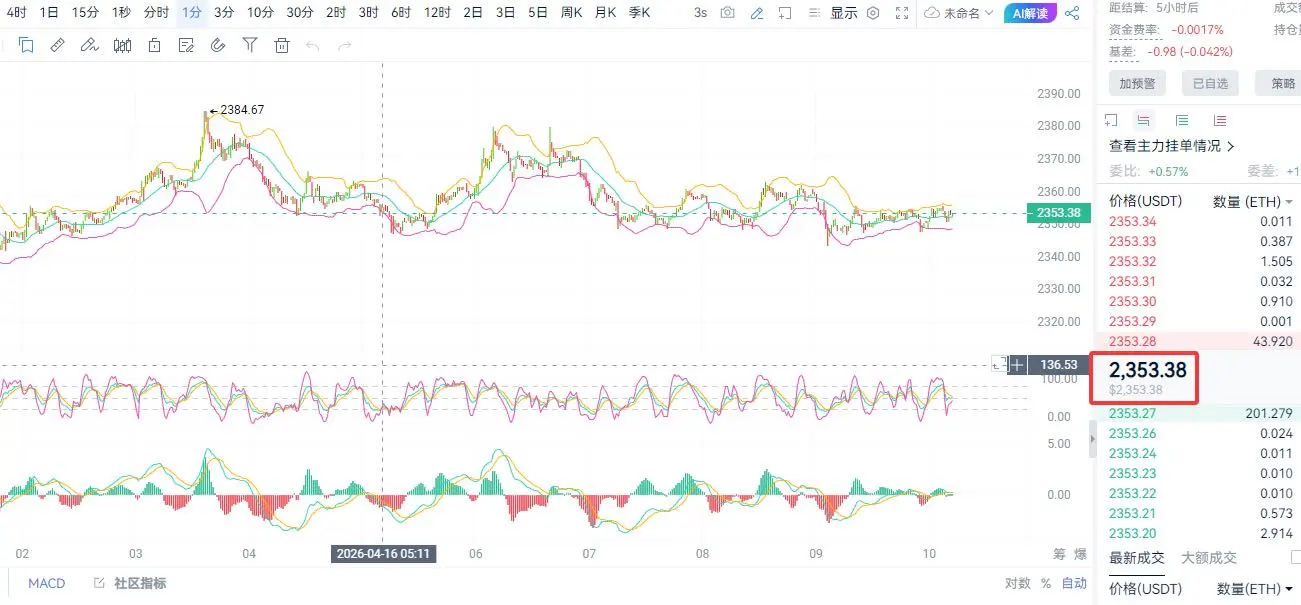The width and height of the screenshot is (1301, 605).
Task: Tick the checkbox beside 大额成交
Action: tap(1296, 557)
